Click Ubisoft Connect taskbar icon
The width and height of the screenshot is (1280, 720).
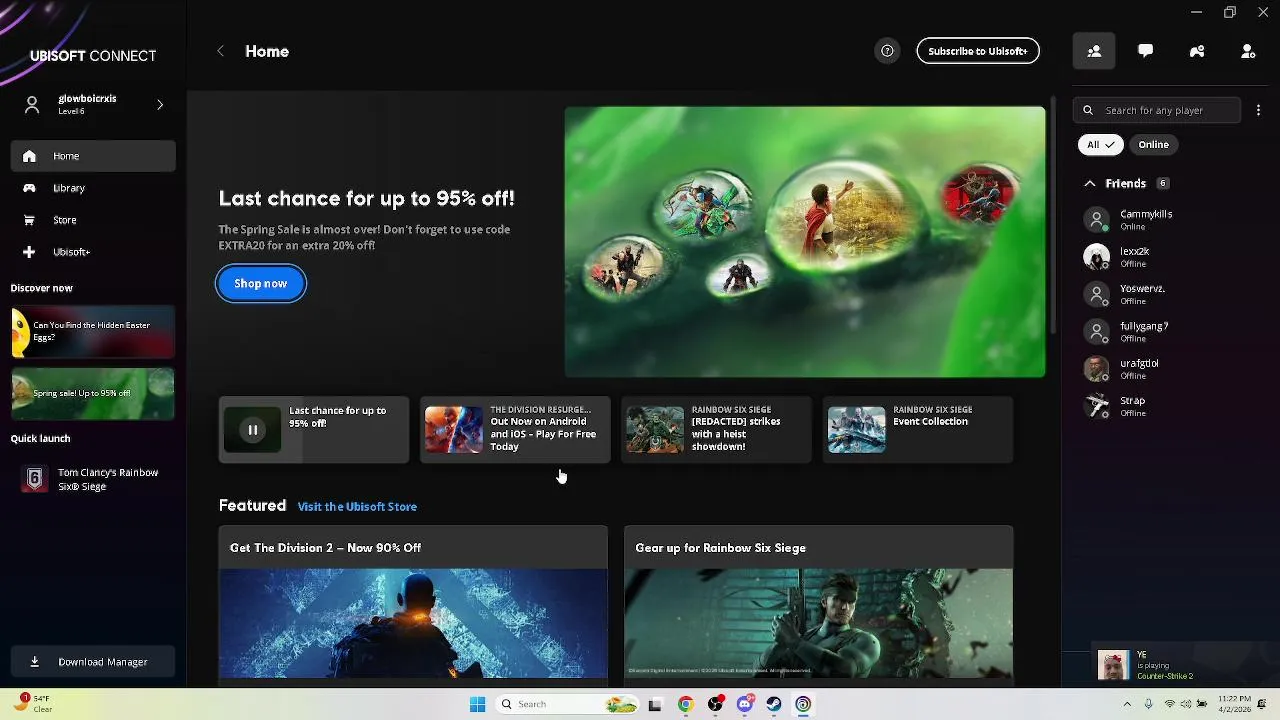(803, 704)
